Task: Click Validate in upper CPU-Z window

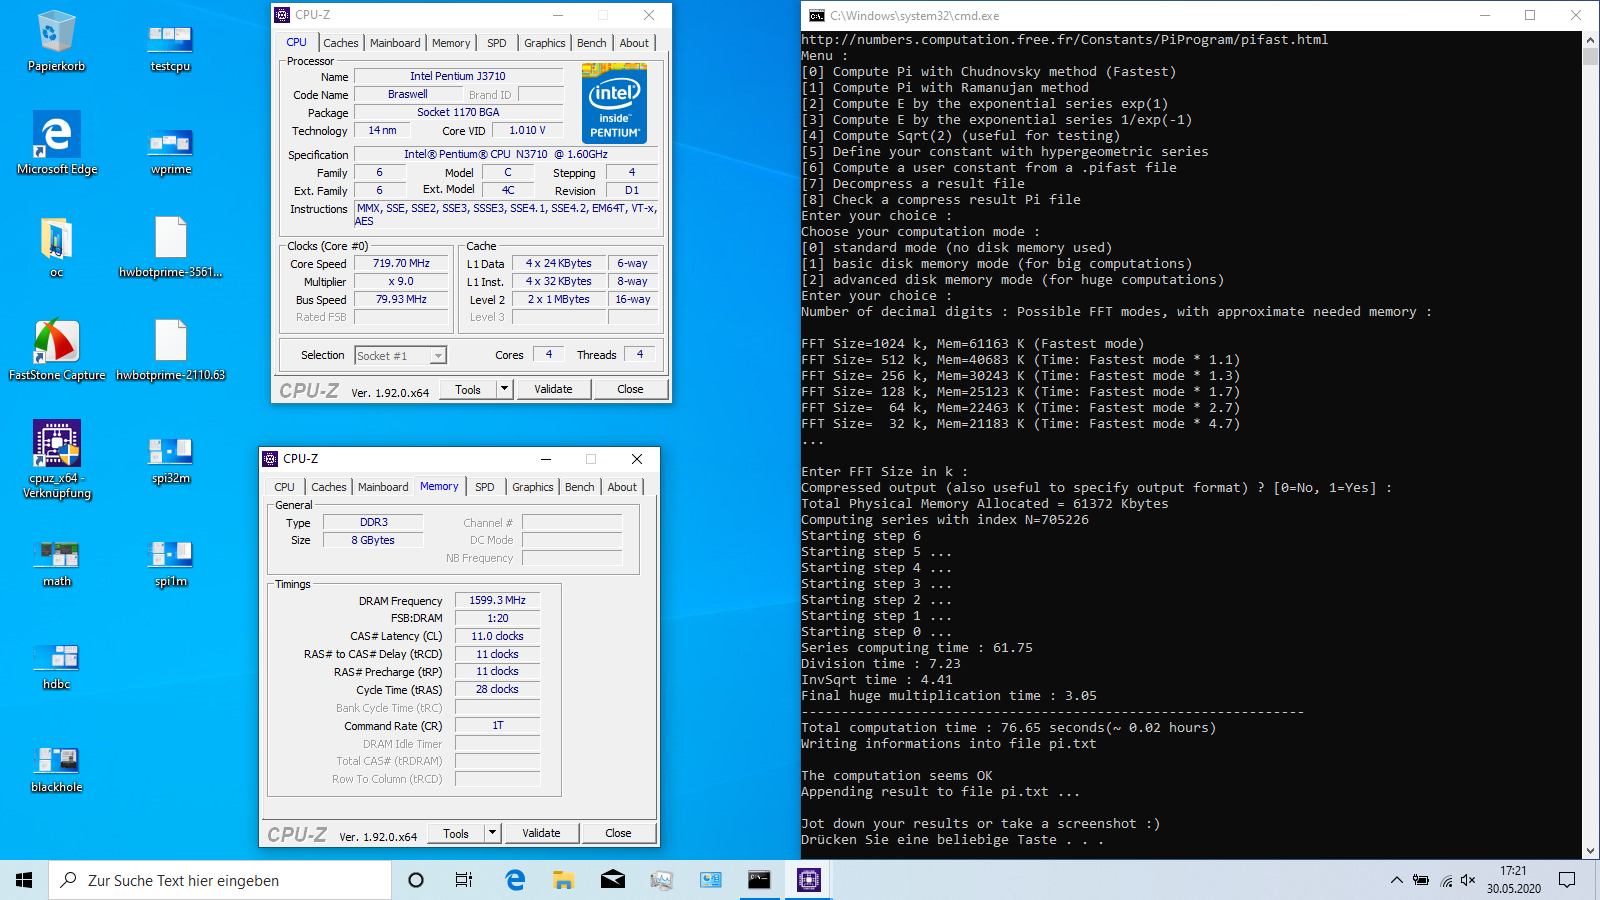Action: (x=553, y=389)
